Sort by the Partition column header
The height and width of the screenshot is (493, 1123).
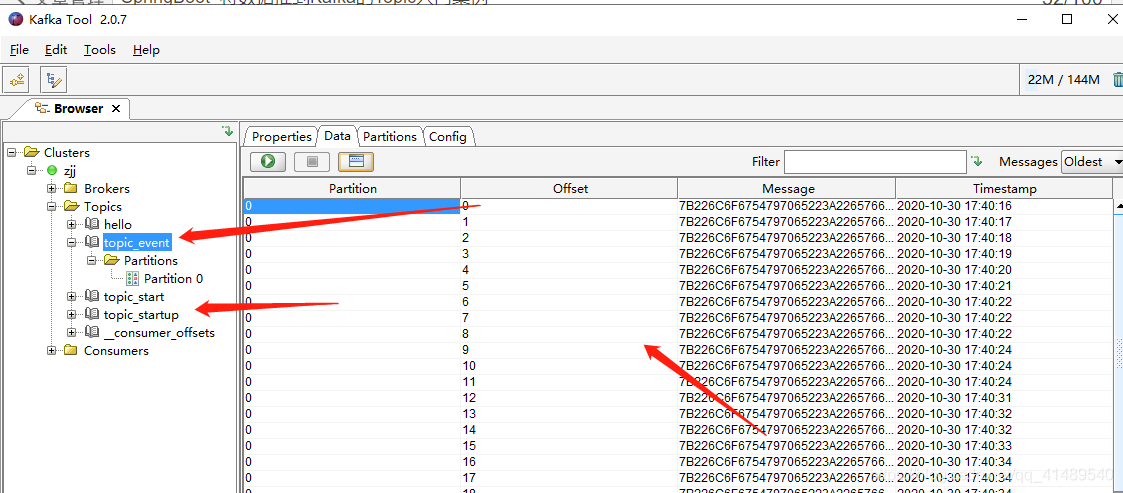click(x=352, y=188)
